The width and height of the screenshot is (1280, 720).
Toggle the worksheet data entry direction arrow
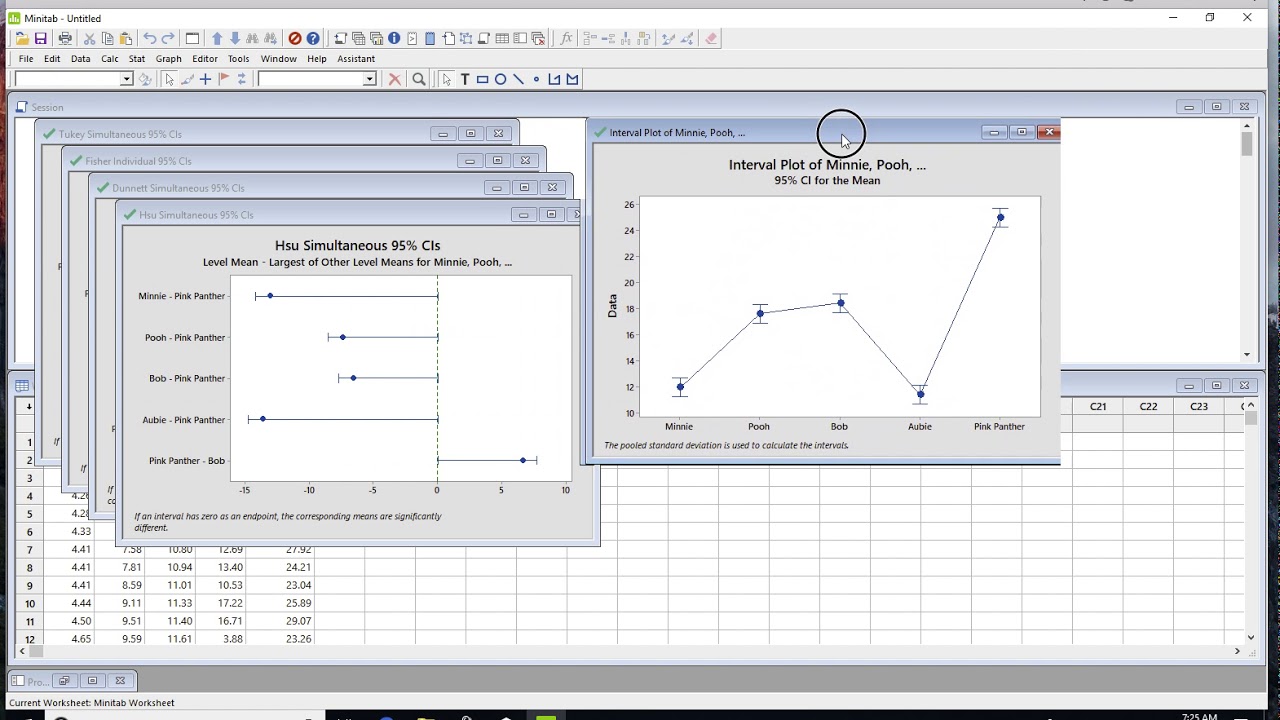[29, 406]
